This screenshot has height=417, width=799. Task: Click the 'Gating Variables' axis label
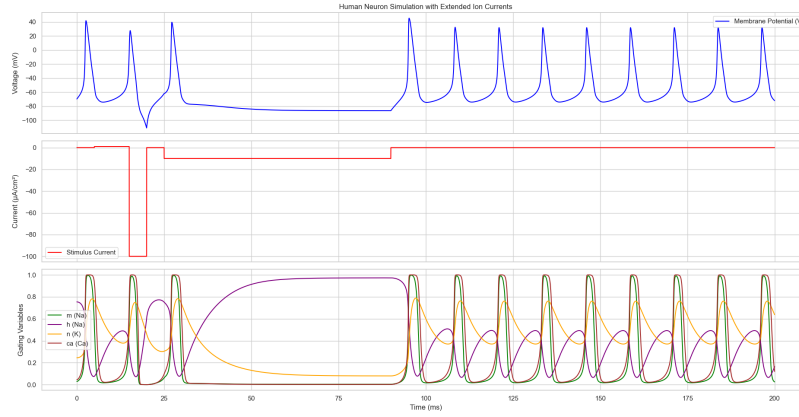point(21,330)
